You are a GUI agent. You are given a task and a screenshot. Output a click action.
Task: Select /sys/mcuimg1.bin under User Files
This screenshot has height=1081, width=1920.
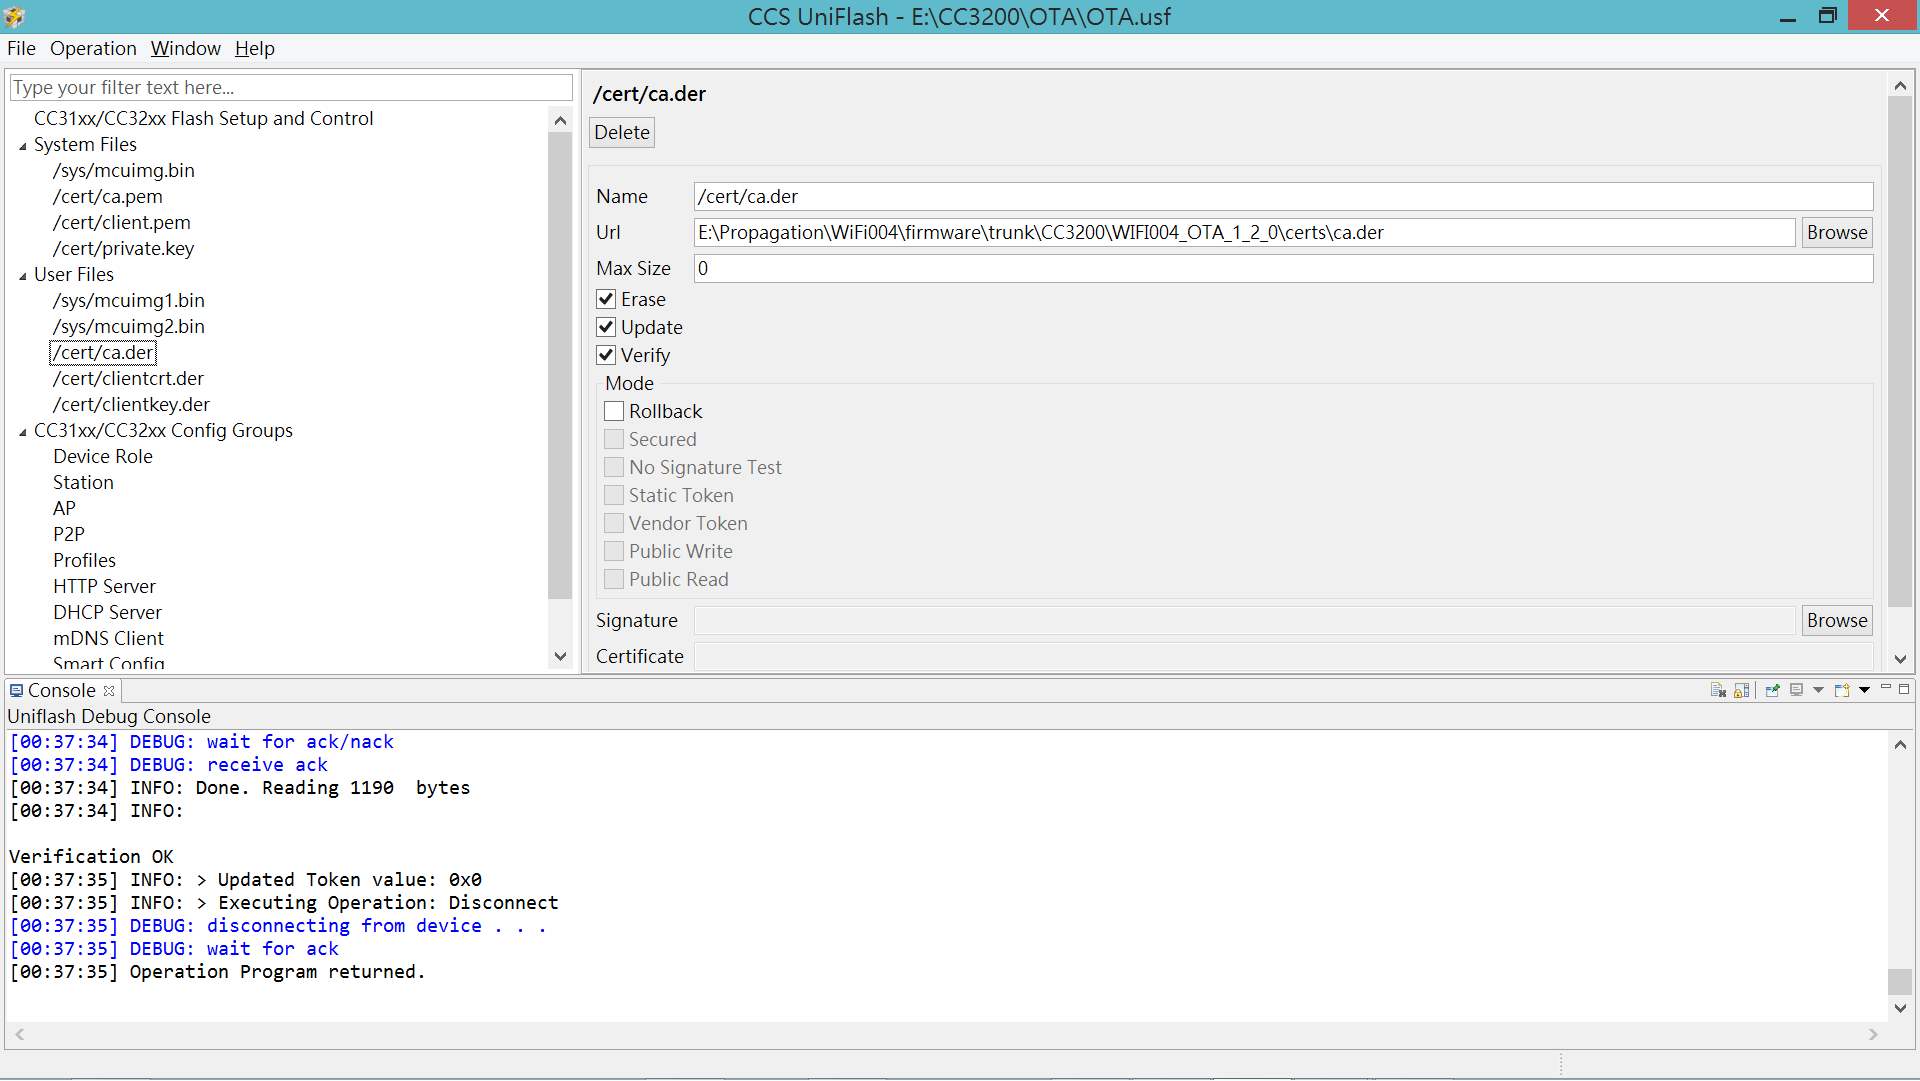(129, 300)
